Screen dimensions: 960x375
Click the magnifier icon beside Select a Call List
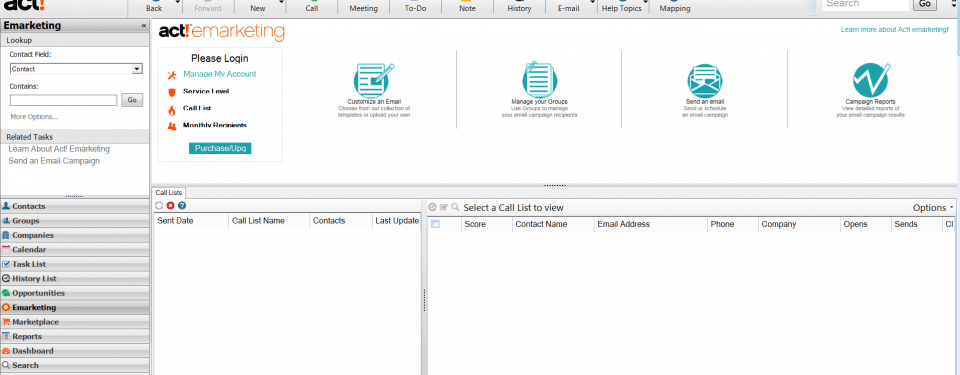455,208
